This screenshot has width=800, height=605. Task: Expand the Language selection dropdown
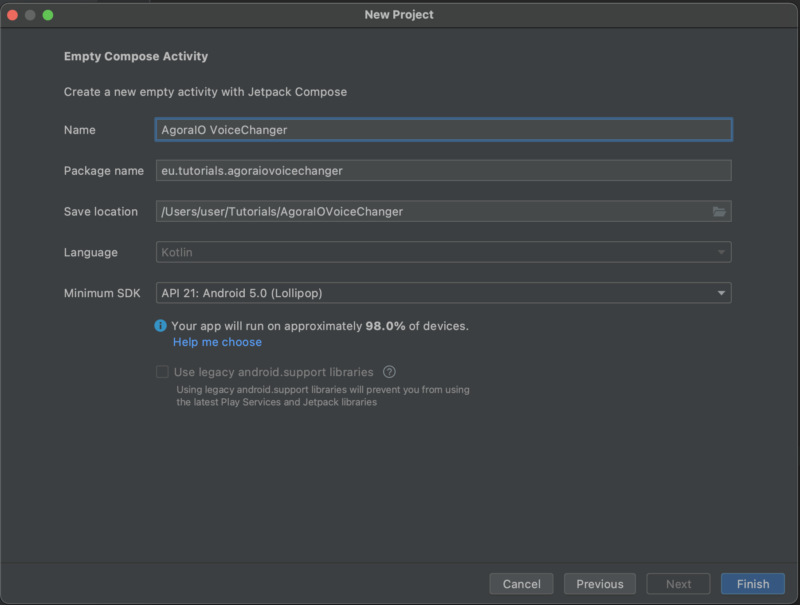[x=443, y=252]
